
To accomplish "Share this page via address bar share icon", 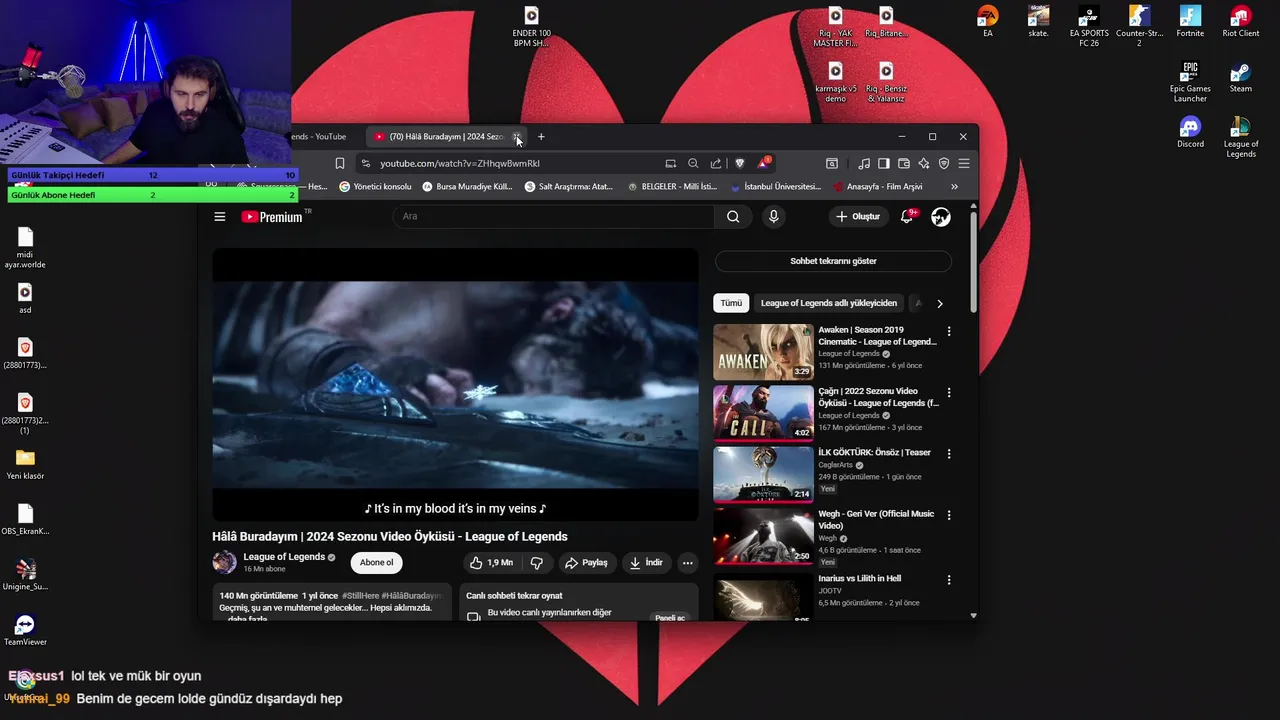I will click(716, 163).
